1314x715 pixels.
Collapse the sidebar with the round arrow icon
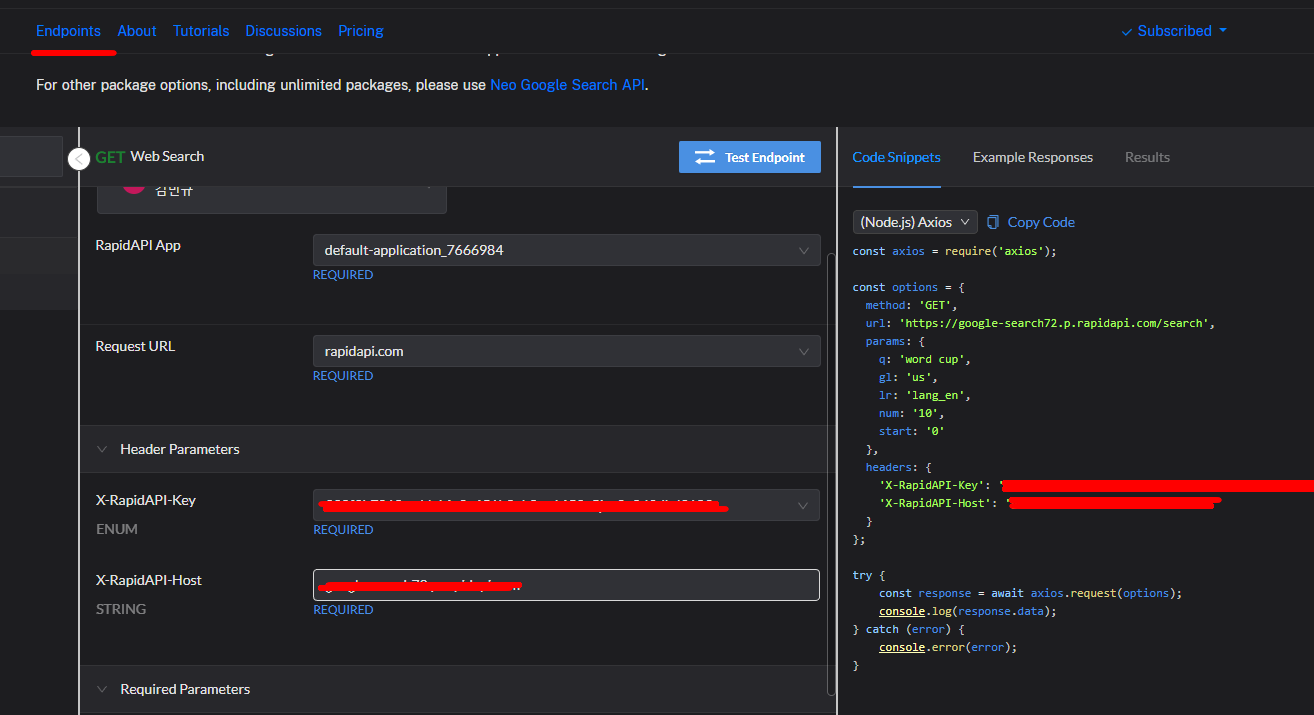coord(79,158)
